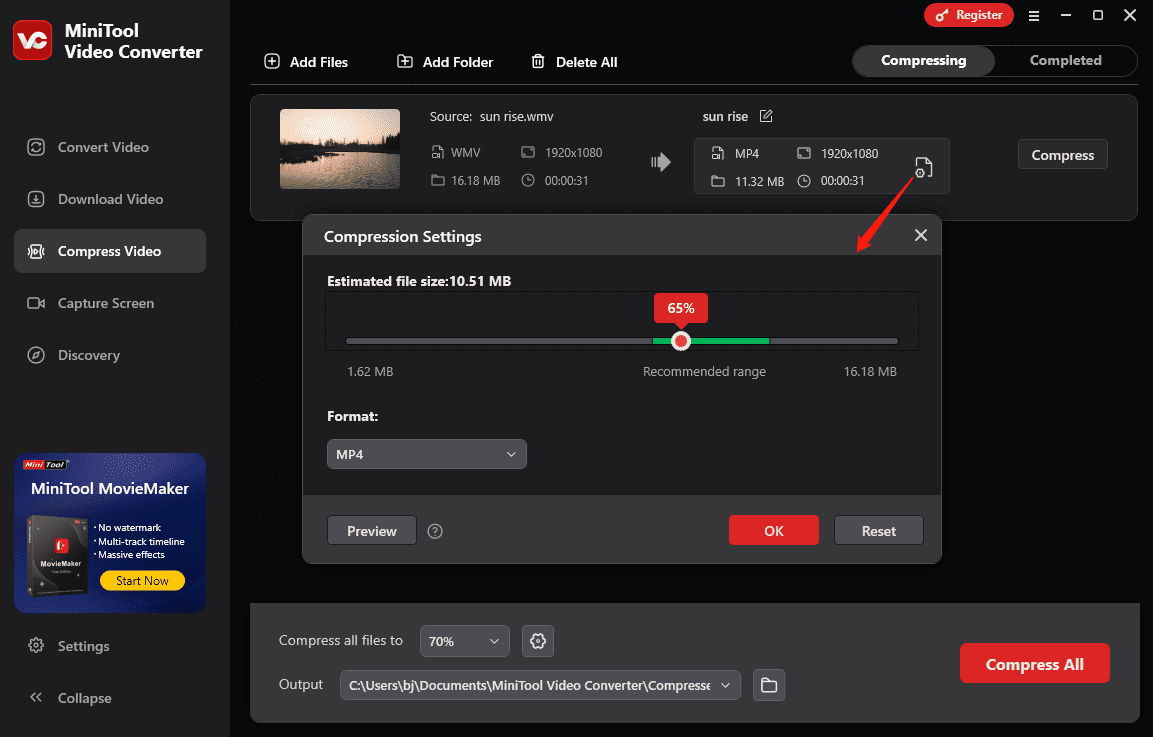Click the sidebar Settings gear icon
1153x737 pixels.
[x=36, y=645]
